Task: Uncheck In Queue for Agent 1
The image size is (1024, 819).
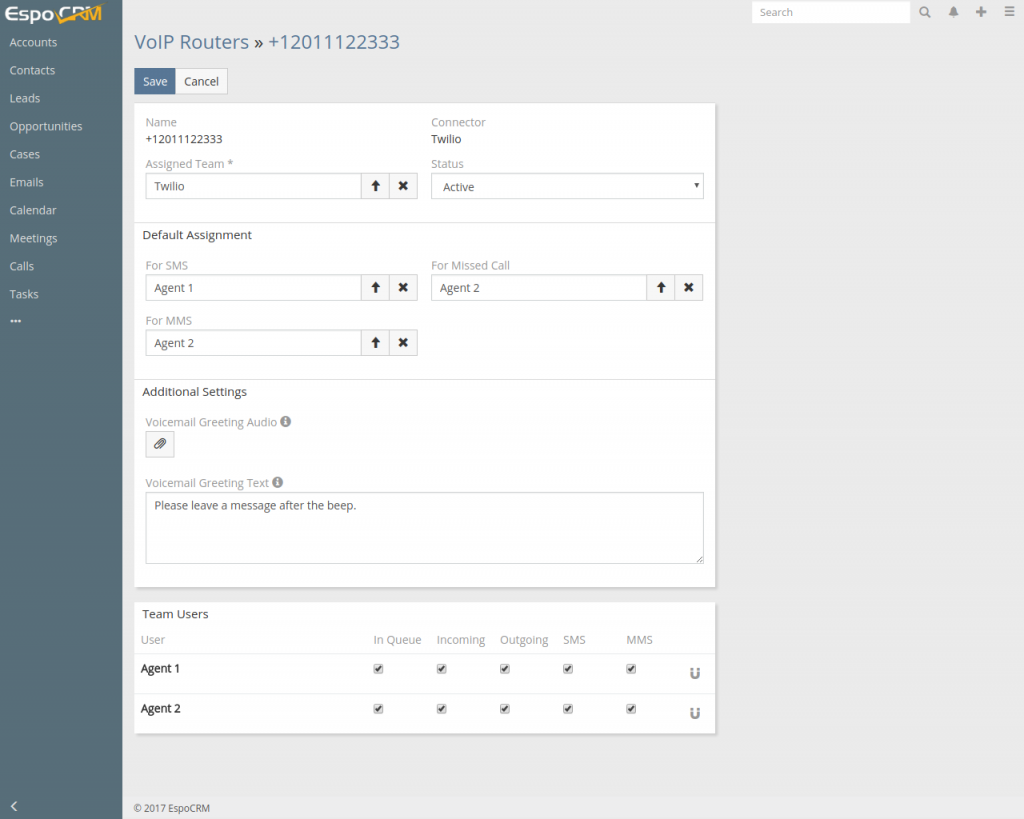Action: click(378, 669)
